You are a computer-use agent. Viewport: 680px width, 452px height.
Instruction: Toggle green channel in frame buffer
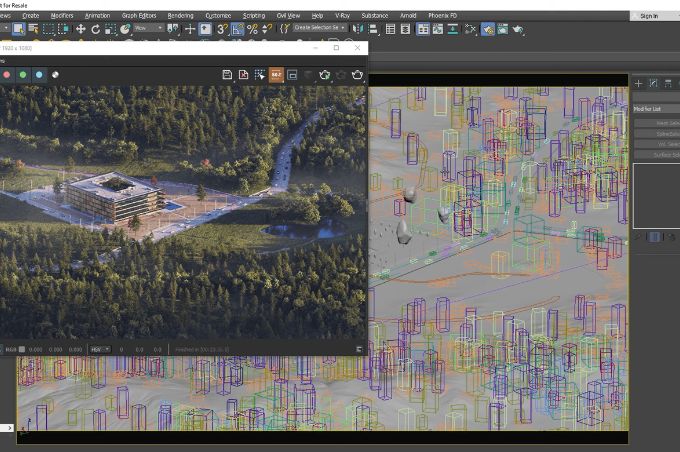(23, 75)
